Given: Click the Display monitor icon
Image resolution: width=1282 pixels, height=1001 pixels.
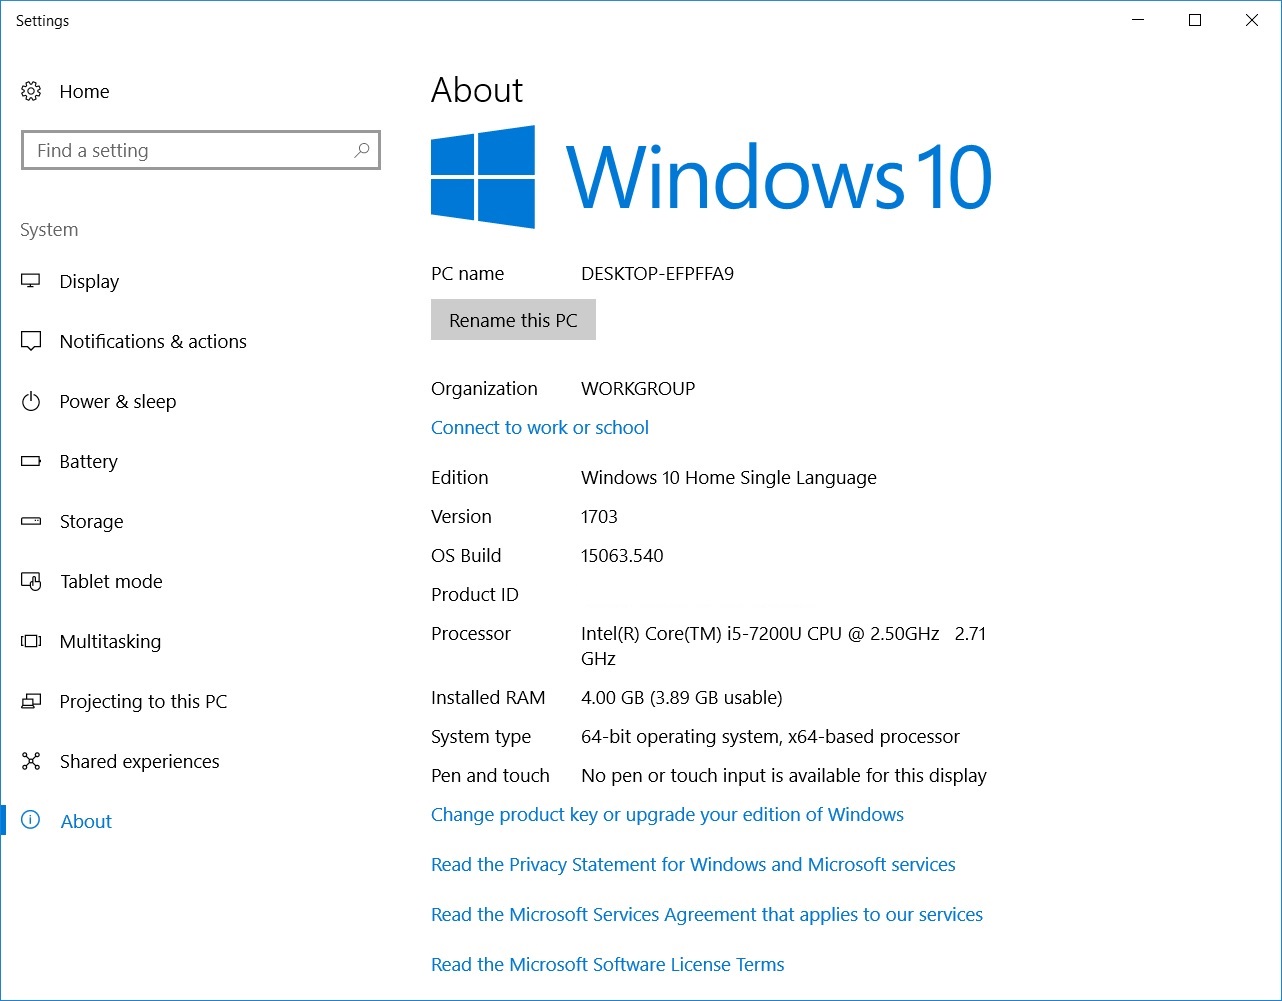Looking at the screenshot, I should [x=31, y=281].
